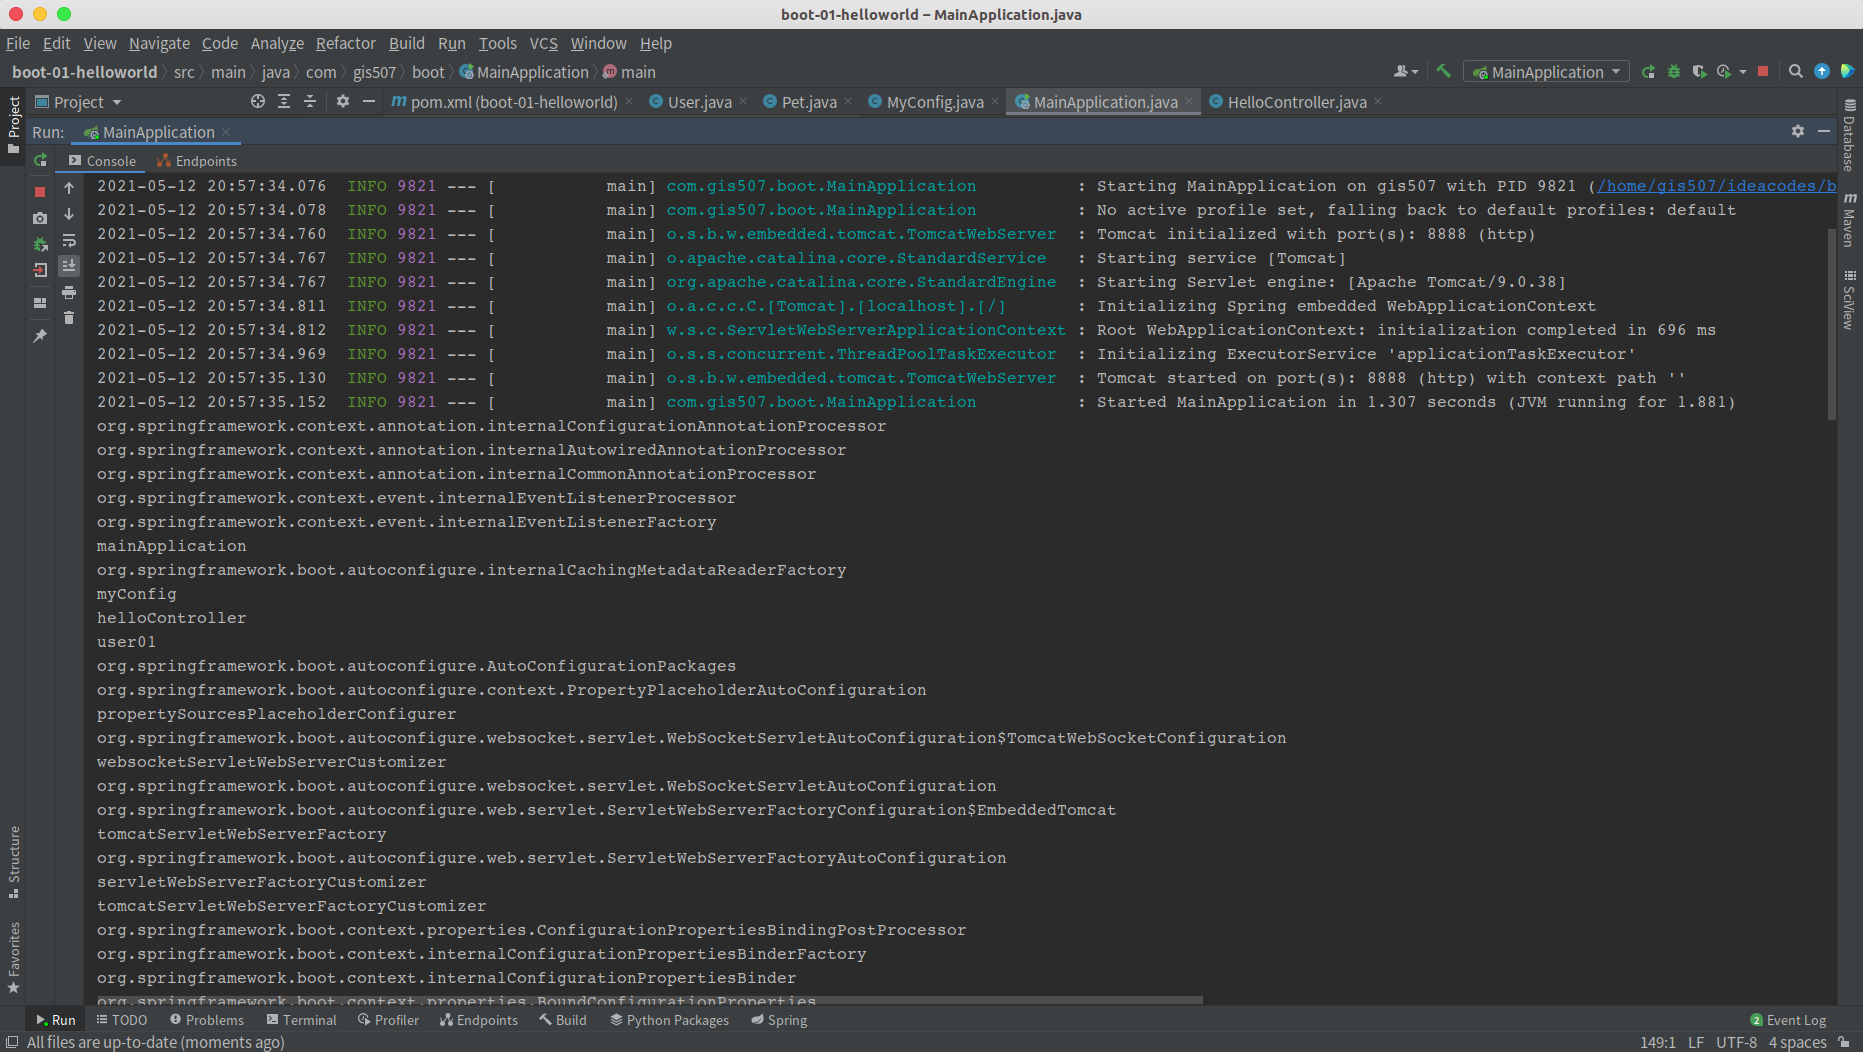The image size is (1863, 1052).
Task: Click the up arrow stack trace icon
Action: tap(69, 188)
